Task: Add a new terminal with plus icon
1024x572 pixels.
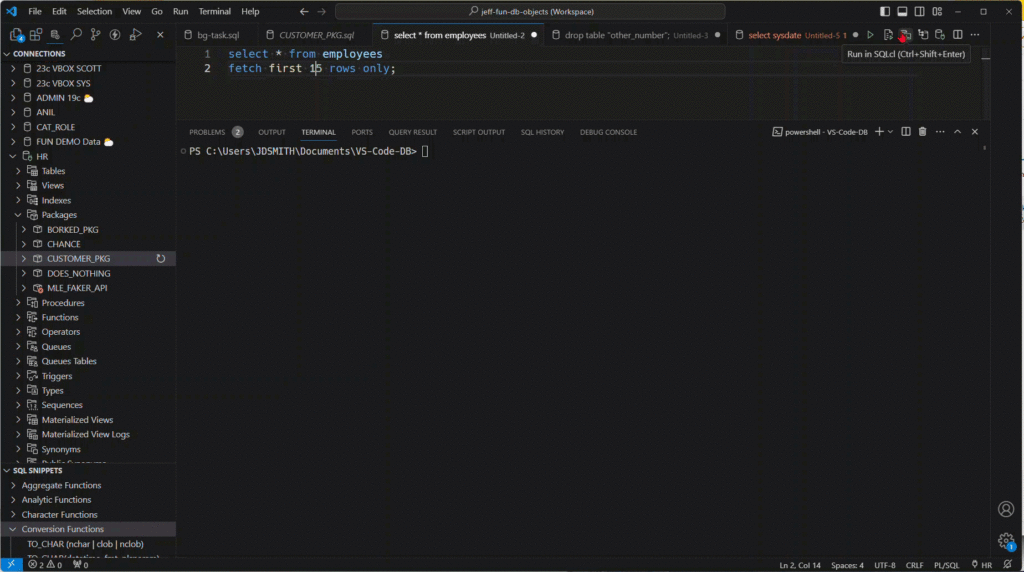Action: pos(879,132)
